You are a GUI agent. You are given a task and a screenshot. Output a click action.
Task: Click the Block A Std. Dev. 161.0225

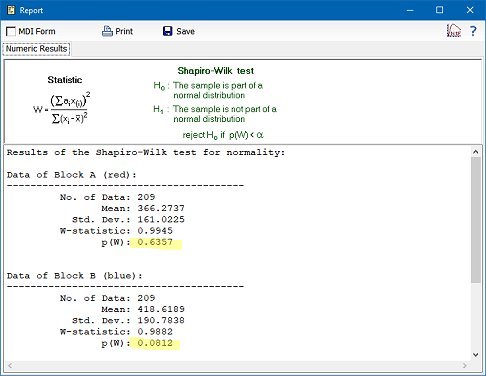[161, 219]
